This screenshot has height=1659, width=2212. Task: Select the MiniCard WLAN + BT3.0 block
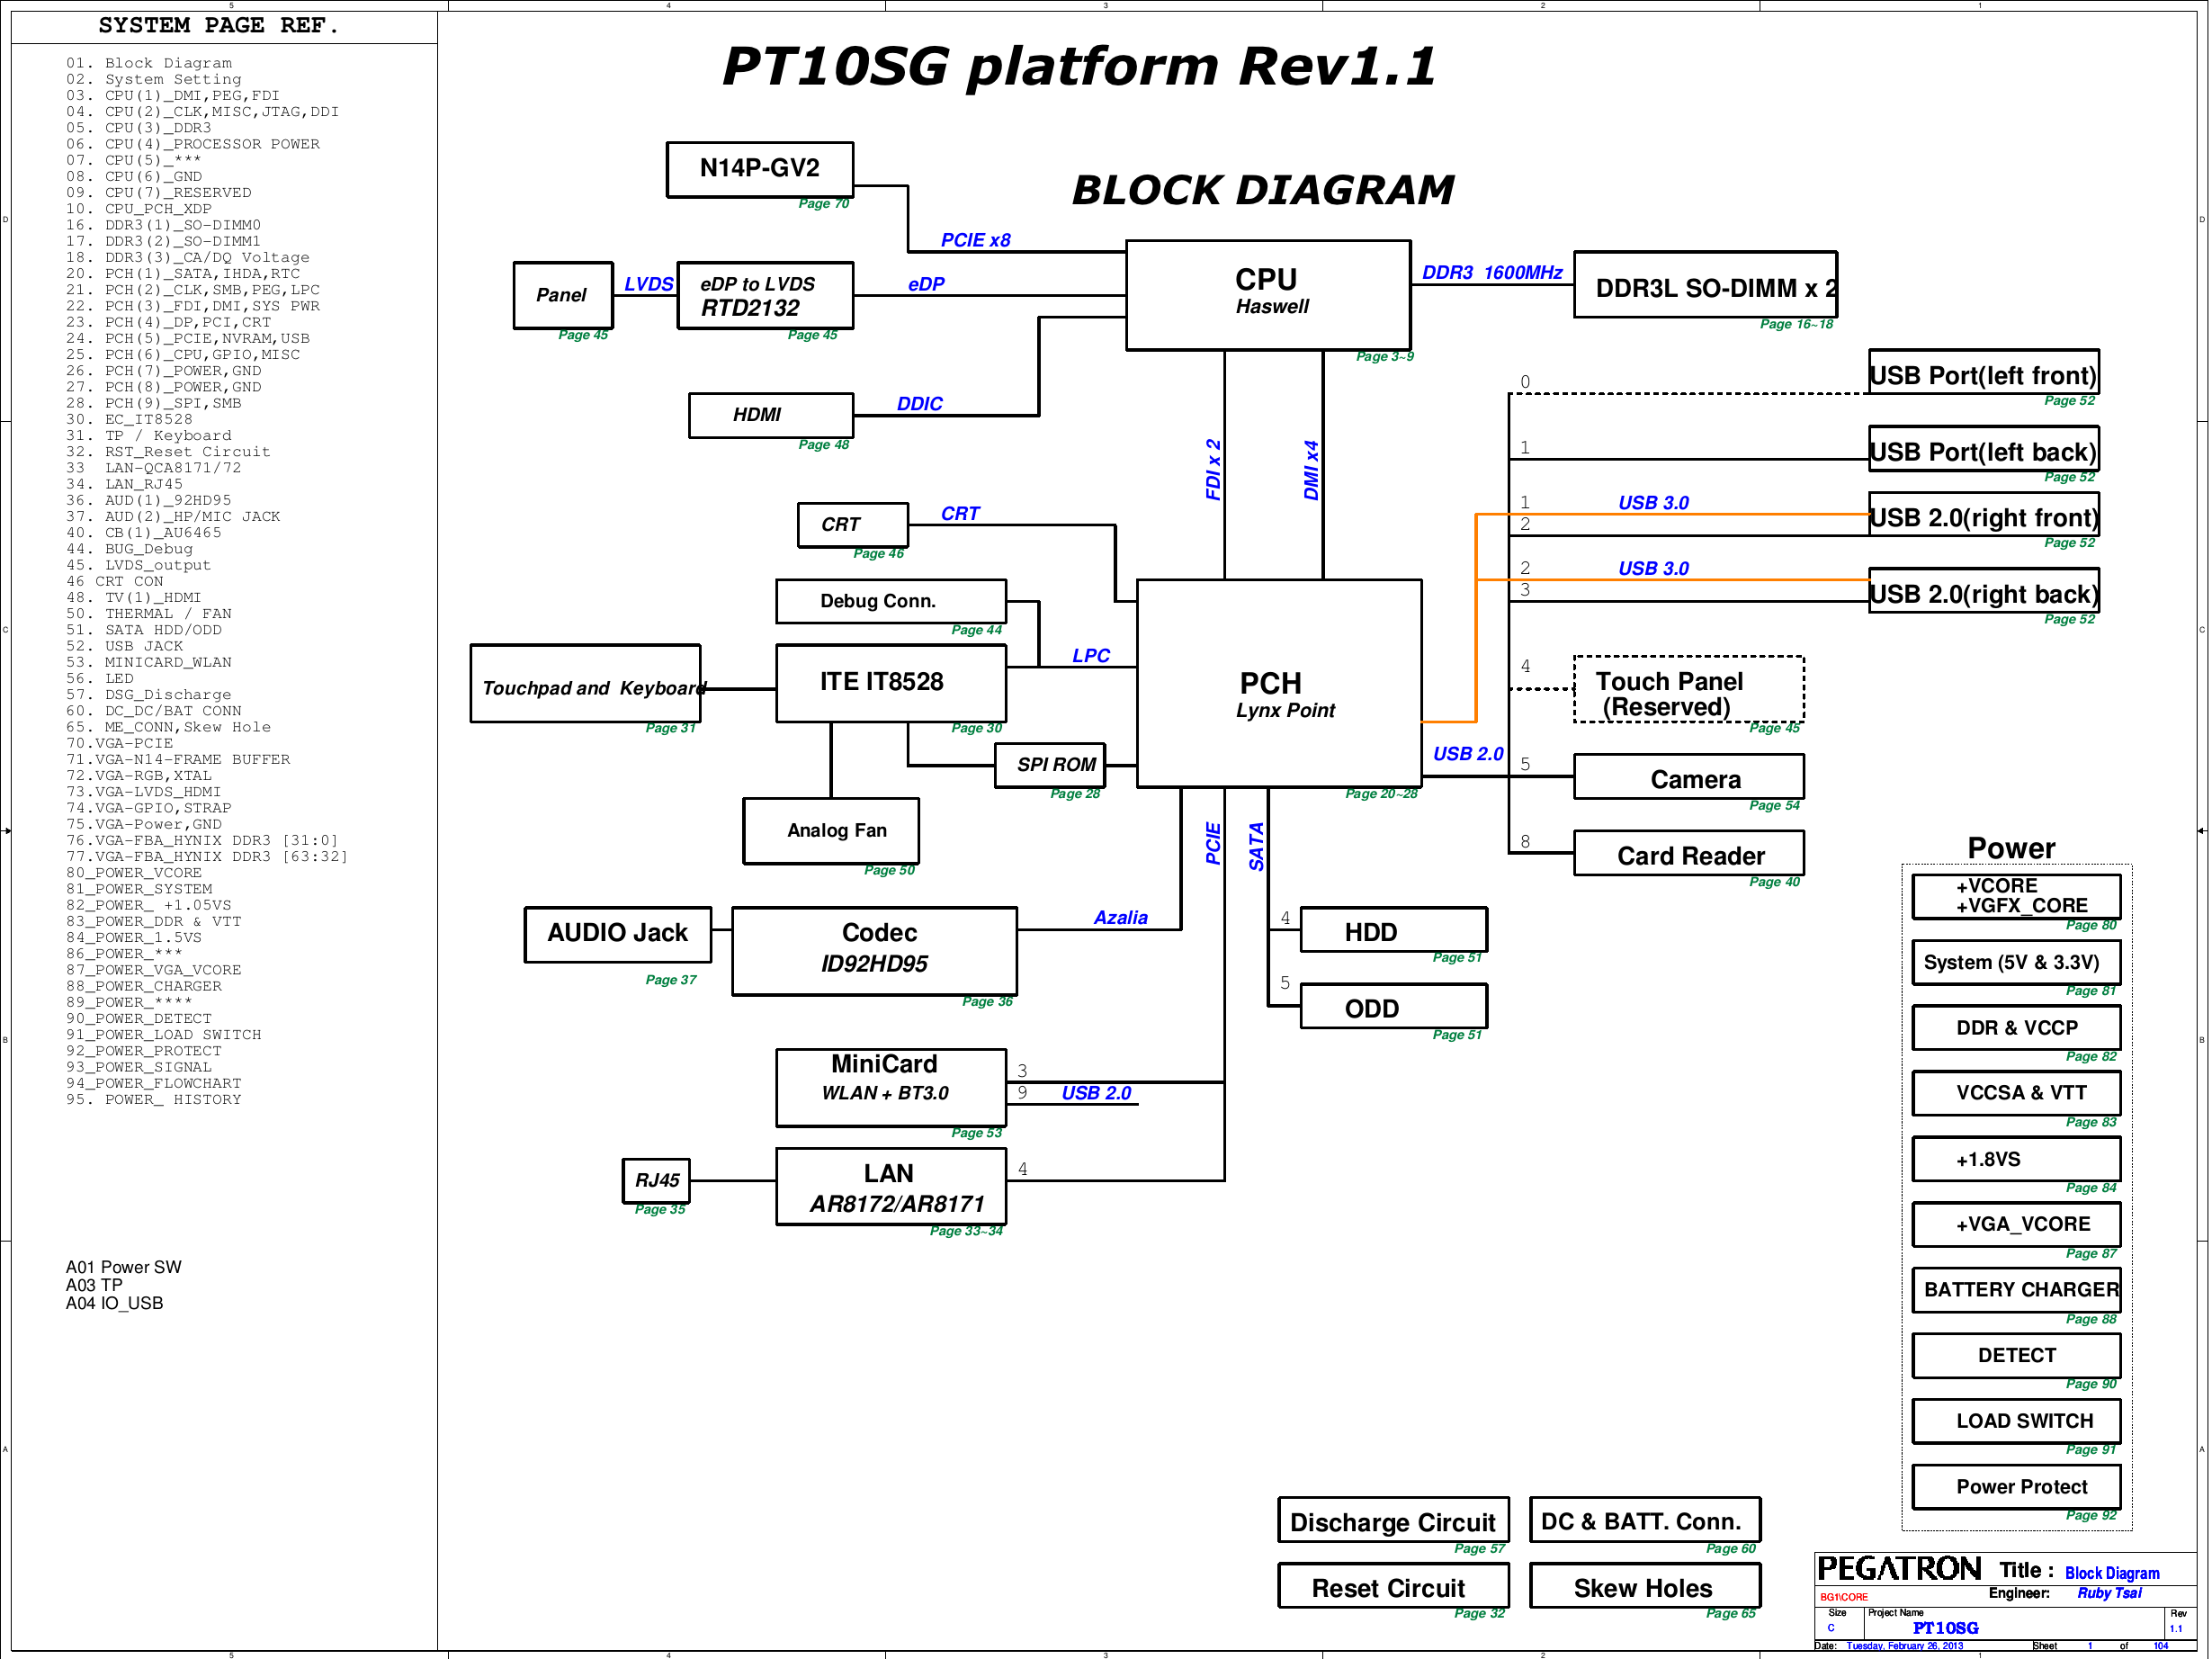[x=891, y=1088]
